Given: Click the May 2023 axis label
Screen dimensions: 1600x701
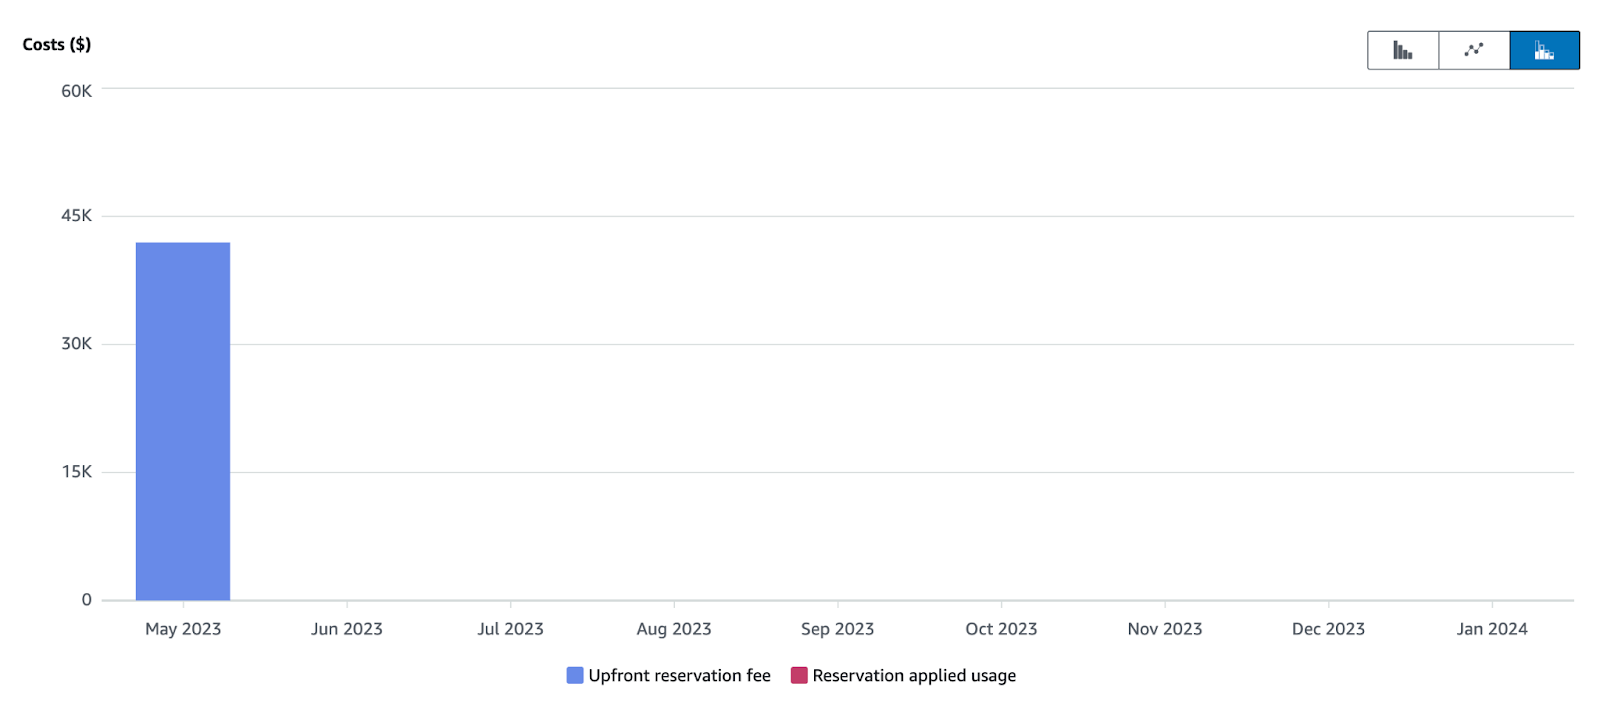Looking at the screenshot, I should [x=183, y=629].
